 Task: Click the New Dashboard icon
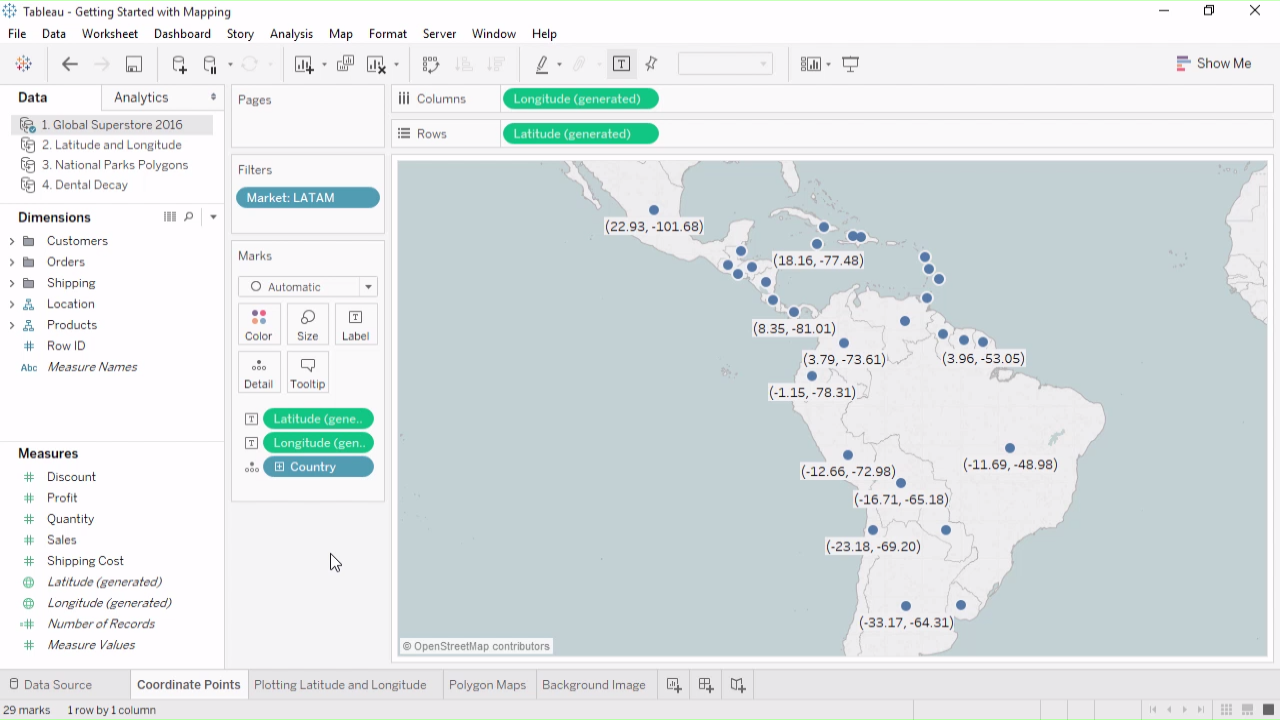706,685
